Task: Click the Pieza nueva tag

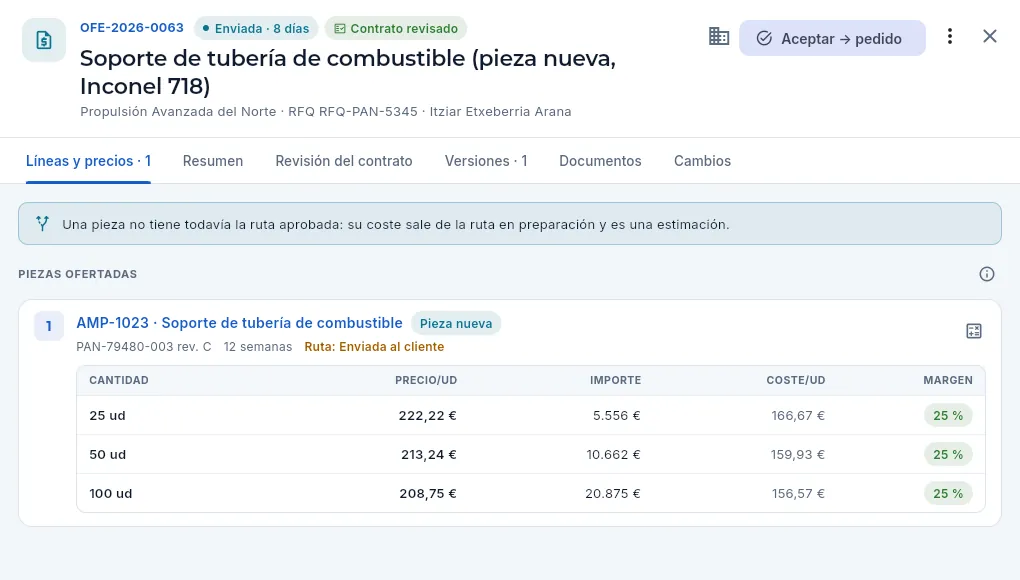Action: 456,324
